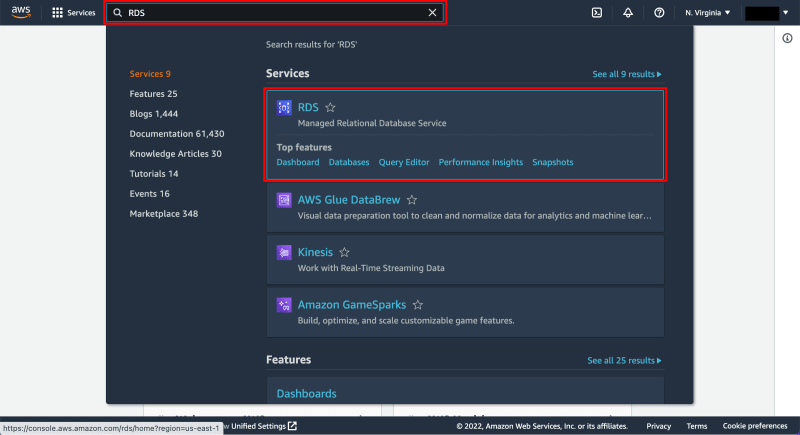Click See all 25 results link
800x435 pixels.
coord(624,361)
